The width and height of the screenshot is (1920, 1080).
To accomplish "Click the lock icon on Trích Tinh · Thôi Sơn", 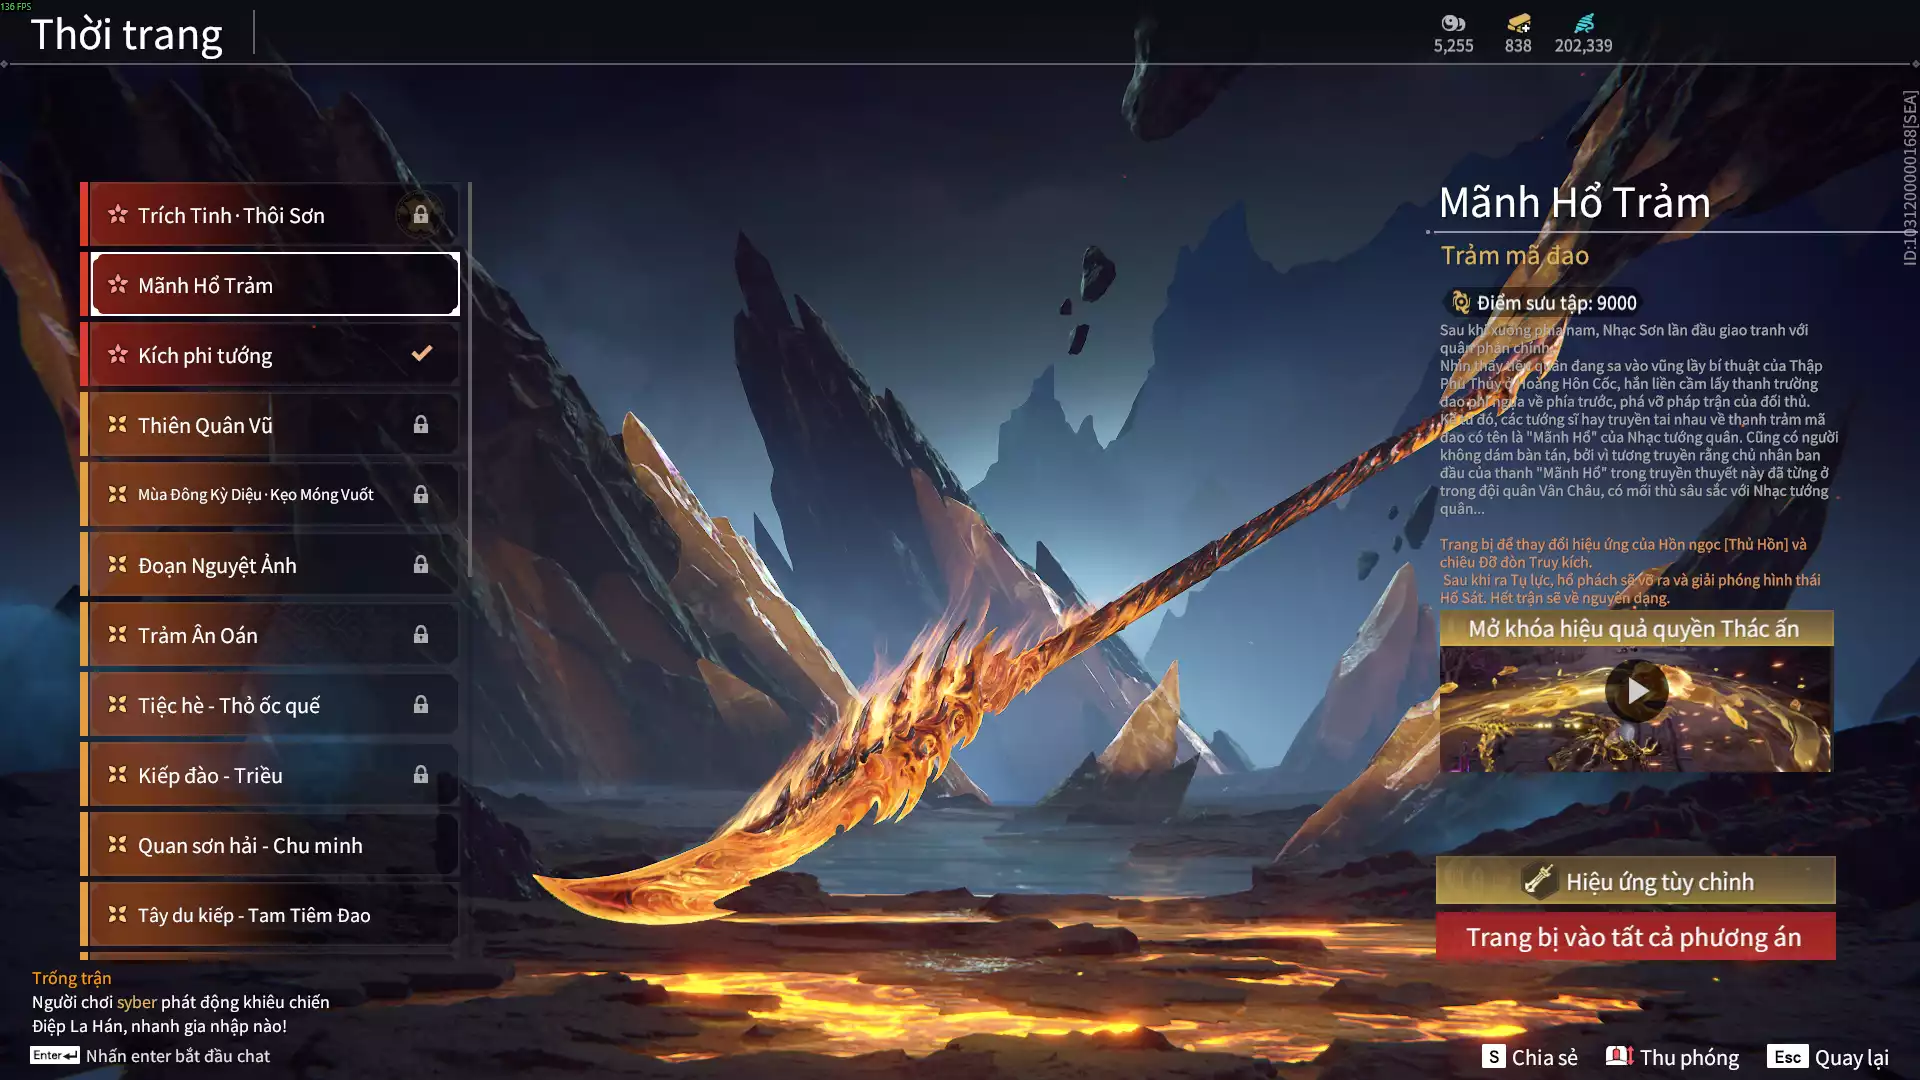I will pos(421,215).
